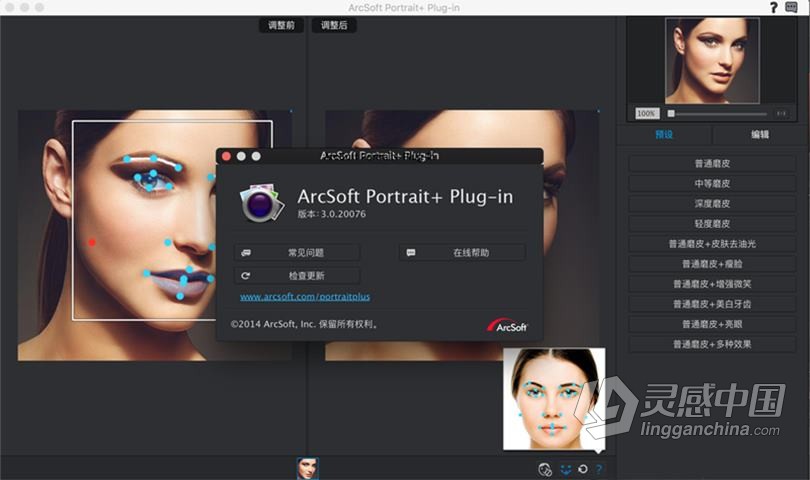Screen dimensions: 810x480
Task: Click the red cheek key point
Action: click(92, 242)
